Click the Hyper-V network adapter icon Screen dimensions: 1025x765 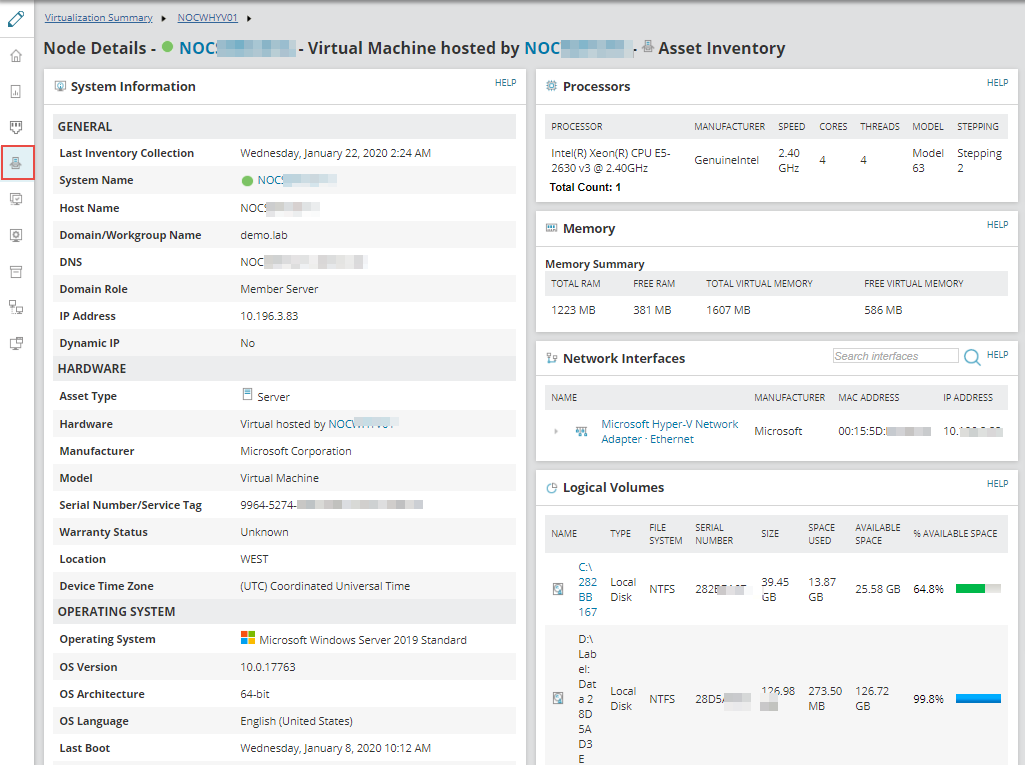coord(581,431)
